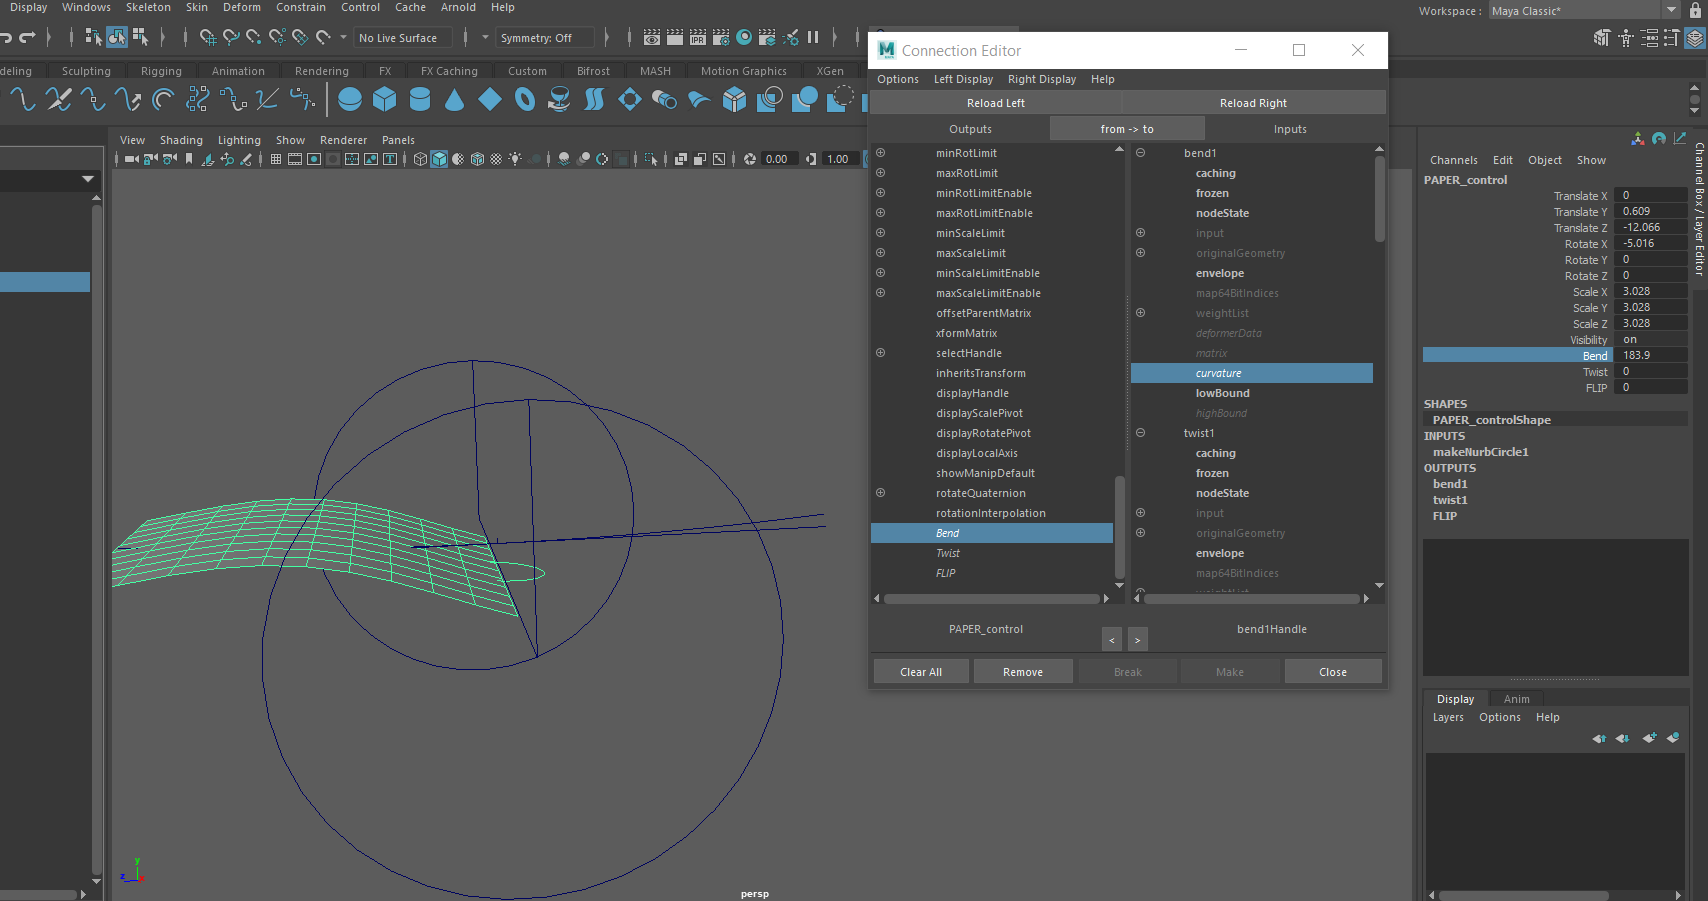
Task: Click the viewport gamma value field showing 1.00
Action: click(x=837, y=159)
